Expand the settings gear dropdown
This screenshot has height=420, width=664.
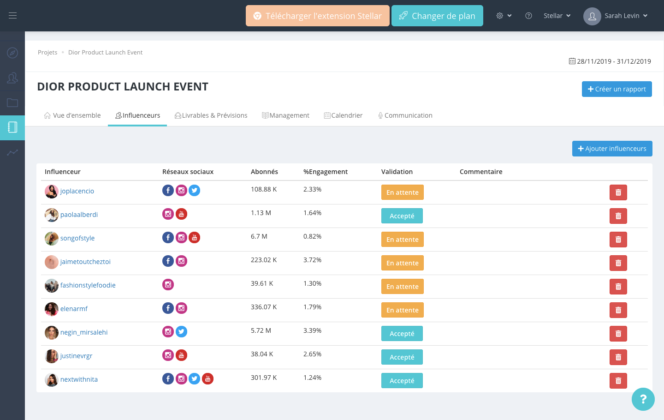[503, 17]
